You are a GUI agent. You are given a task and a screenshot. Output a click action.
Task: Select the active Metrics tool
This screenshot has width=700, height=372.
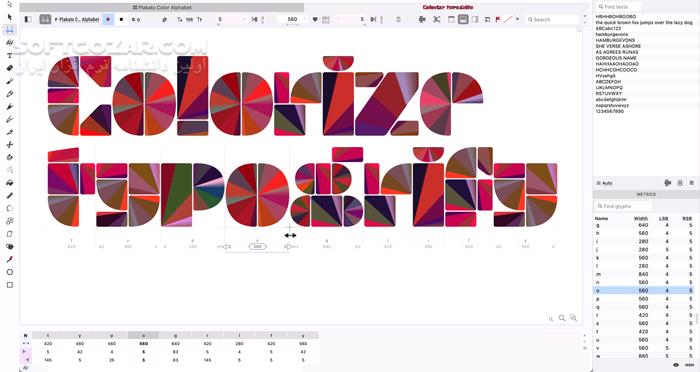10,30
